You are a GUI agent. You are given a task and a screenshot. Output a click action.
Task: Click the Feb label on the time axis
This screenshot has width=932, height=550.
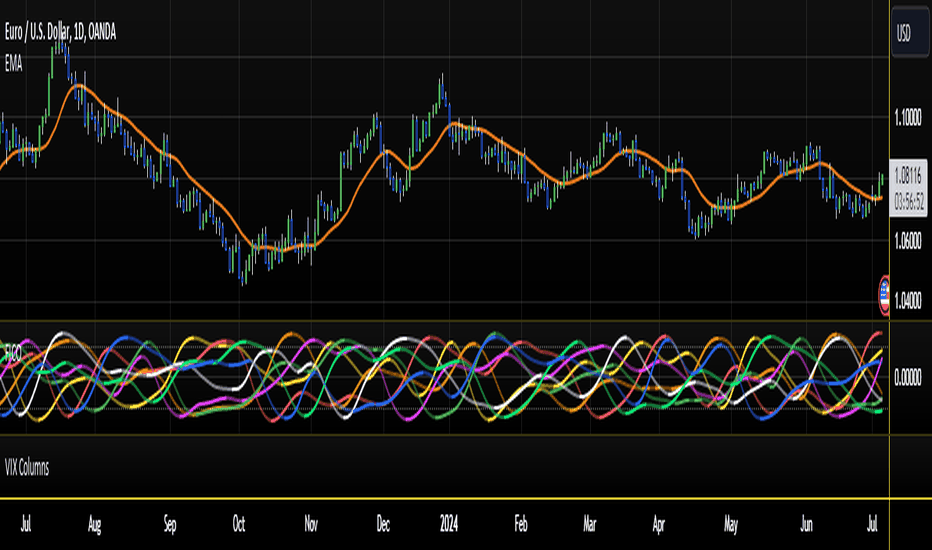click(521, 524)
